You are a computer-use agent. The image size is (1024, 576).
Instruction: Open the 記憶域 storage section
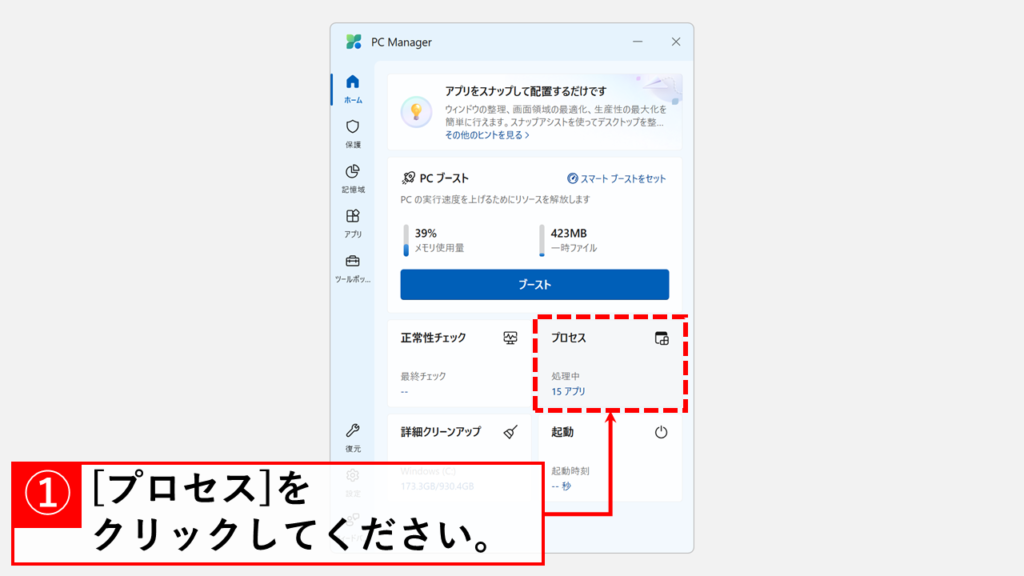click(353, 178)
